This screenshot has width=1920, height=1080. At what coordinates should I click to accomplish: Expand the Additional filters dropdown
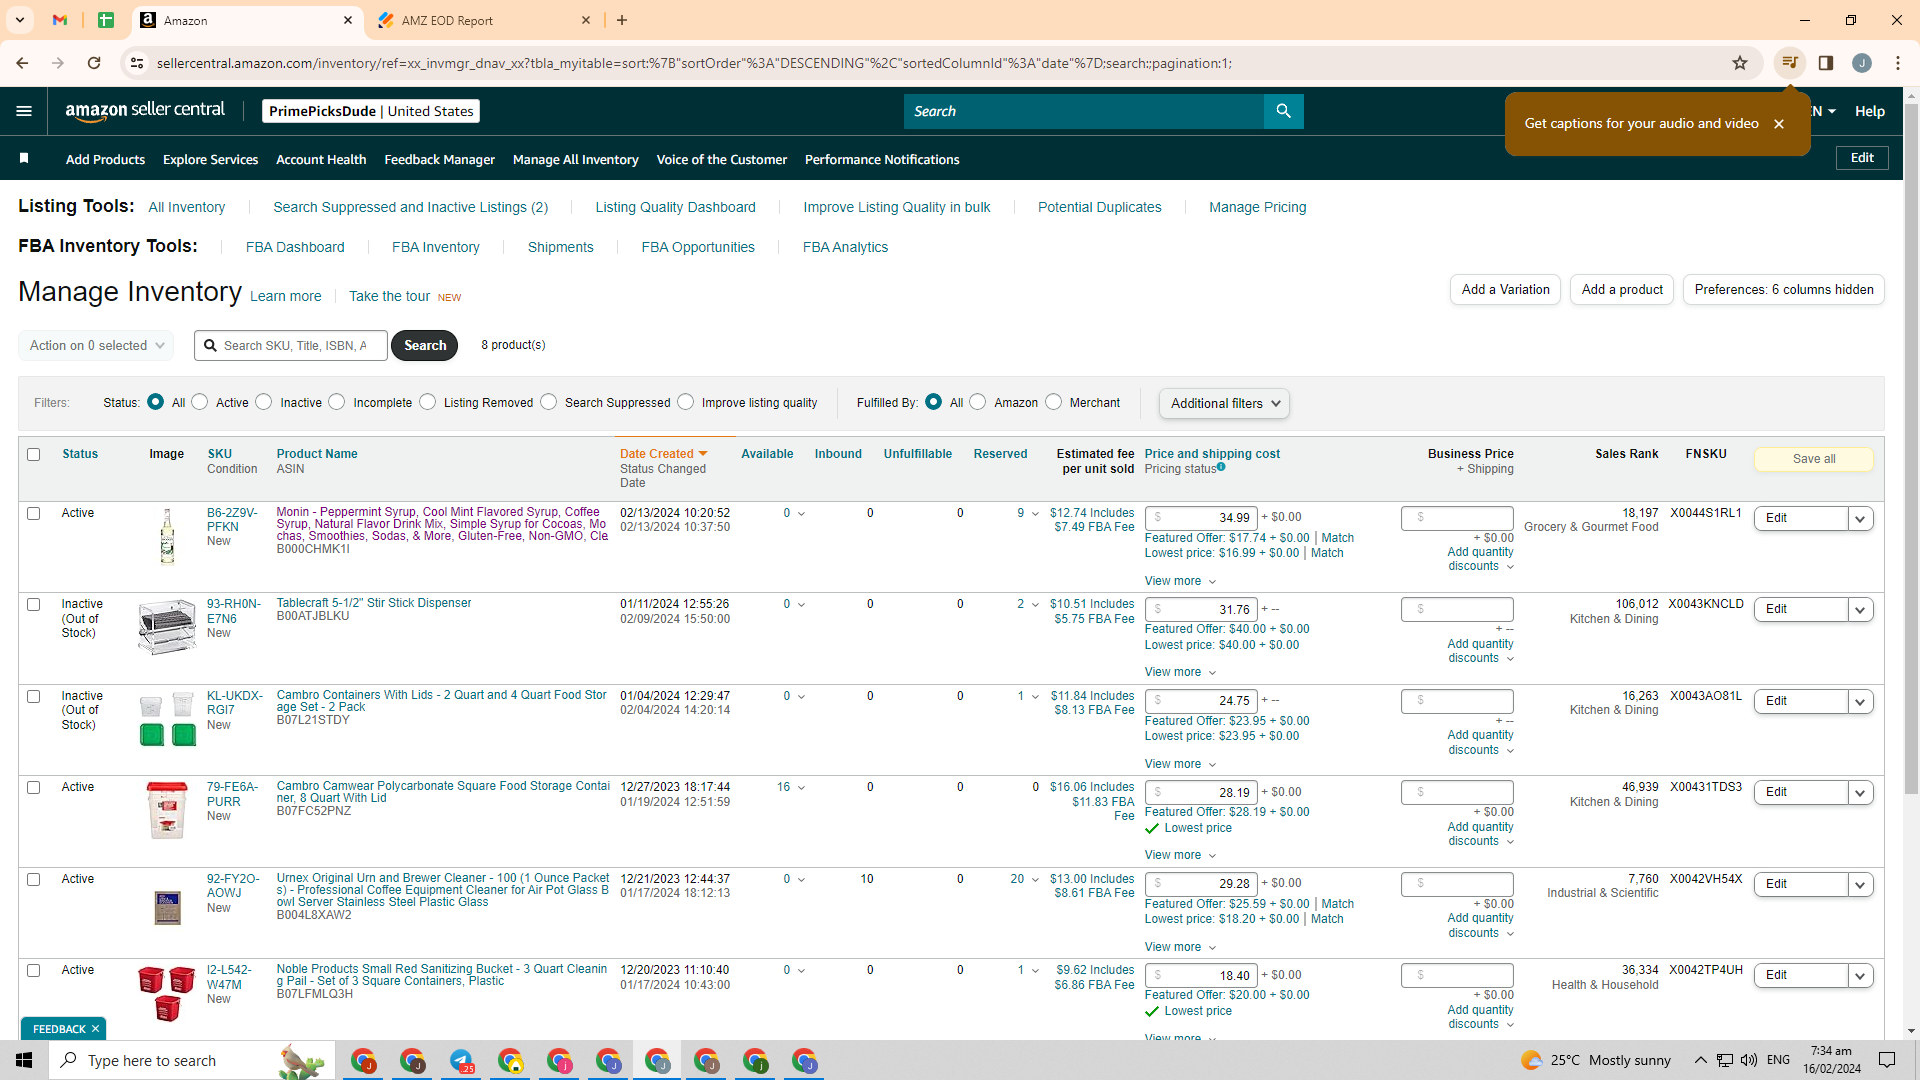(x=1224, y=403)
